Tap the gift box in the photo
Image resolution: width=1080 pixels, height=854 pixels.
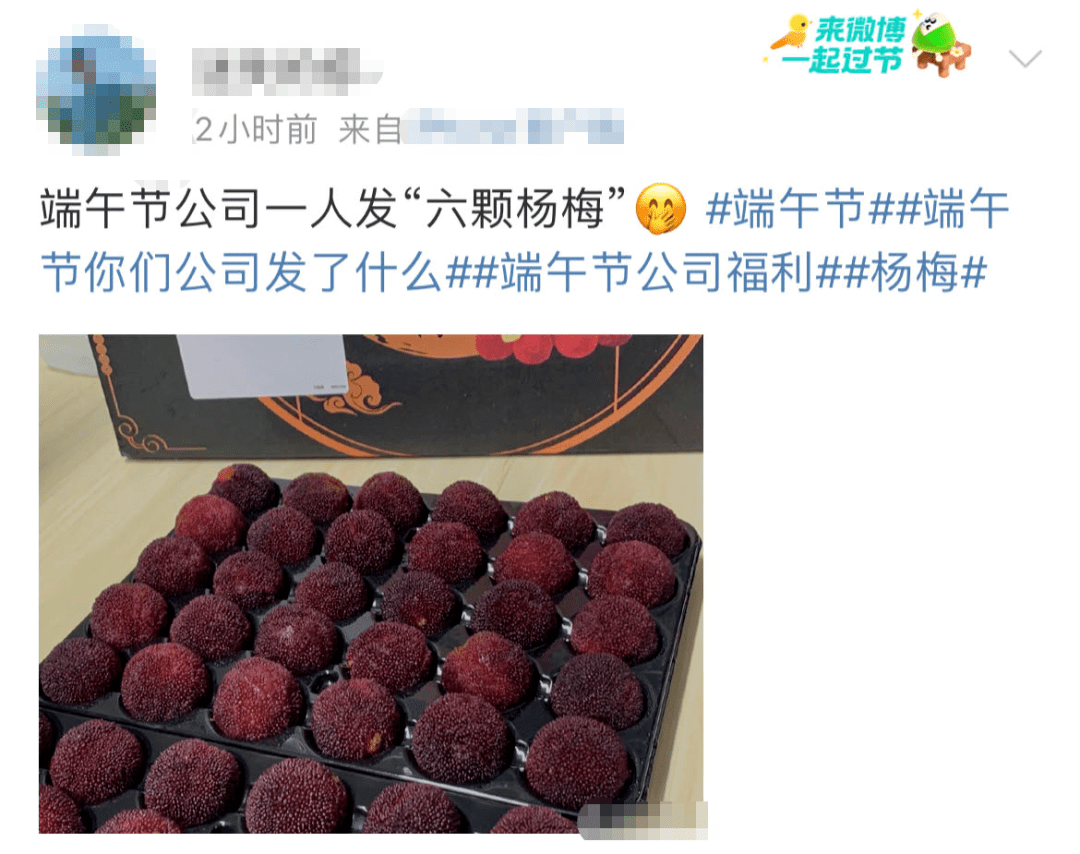396,395
